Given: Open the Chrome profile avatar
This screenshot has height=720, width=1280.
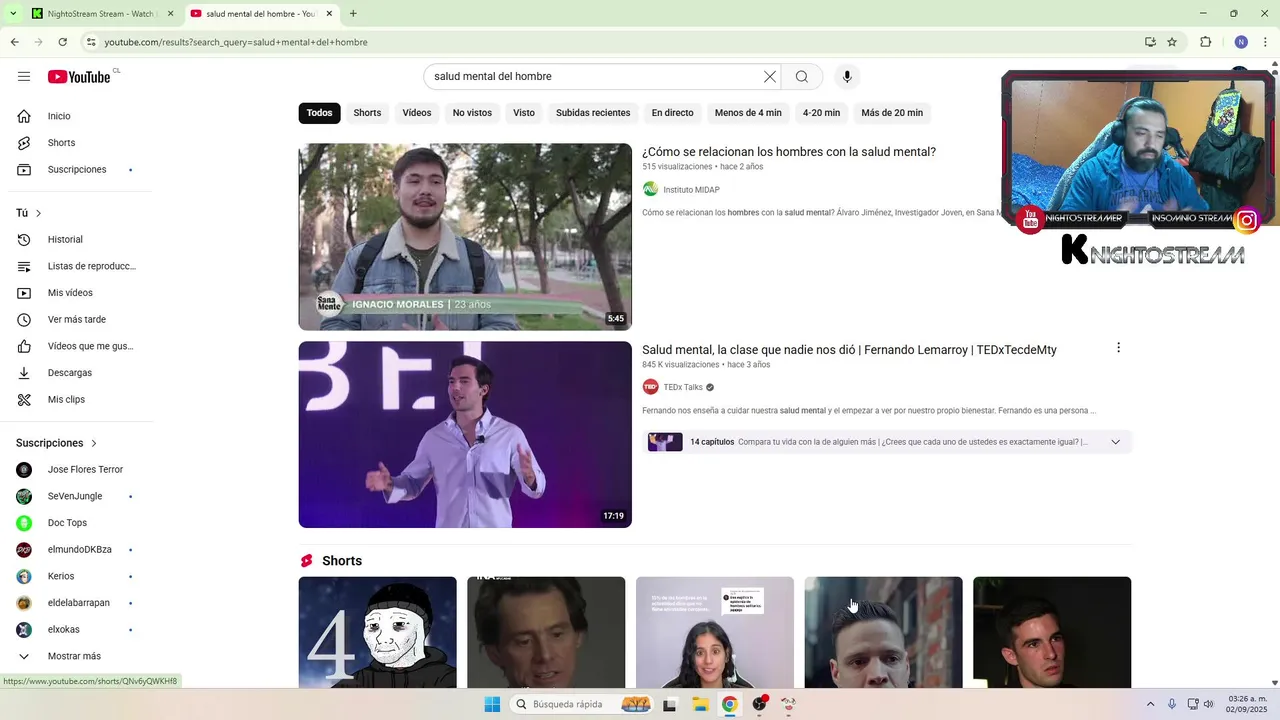Looking at the screenshot, I should click(x=1241, y=42).
